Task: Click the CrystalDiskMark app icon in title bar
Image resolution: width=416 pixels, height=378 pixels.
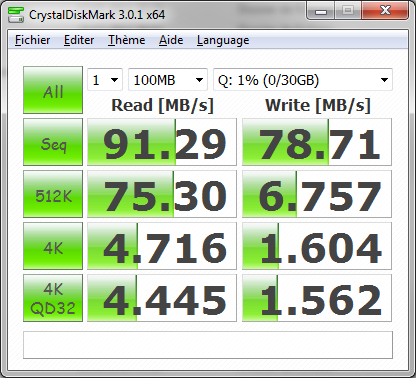Action: [x=15, y=14]
